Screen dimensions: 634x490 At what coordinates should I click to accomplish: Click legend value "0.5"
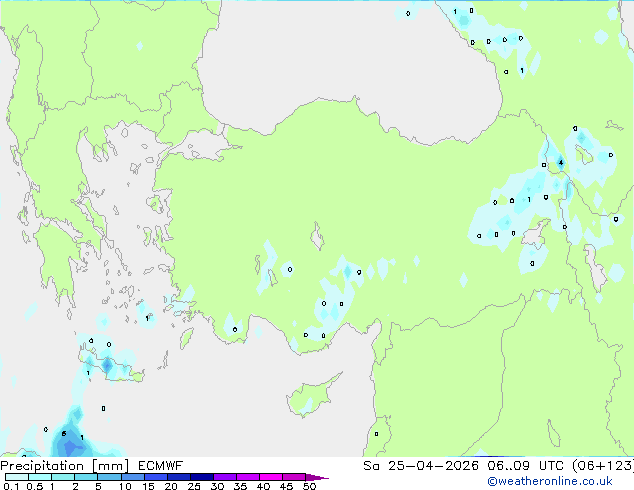(x=34, y=486)
